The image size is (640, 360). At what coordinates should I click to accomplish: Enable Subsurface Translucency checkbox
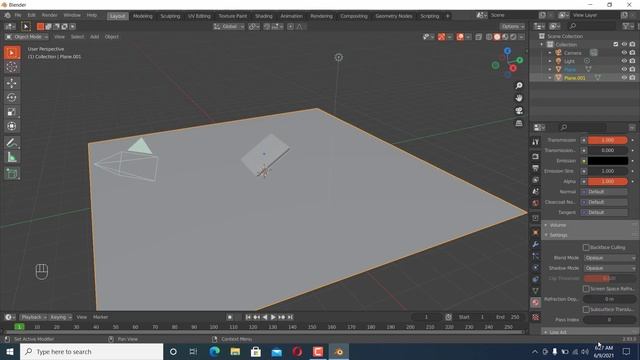point(586,309)
